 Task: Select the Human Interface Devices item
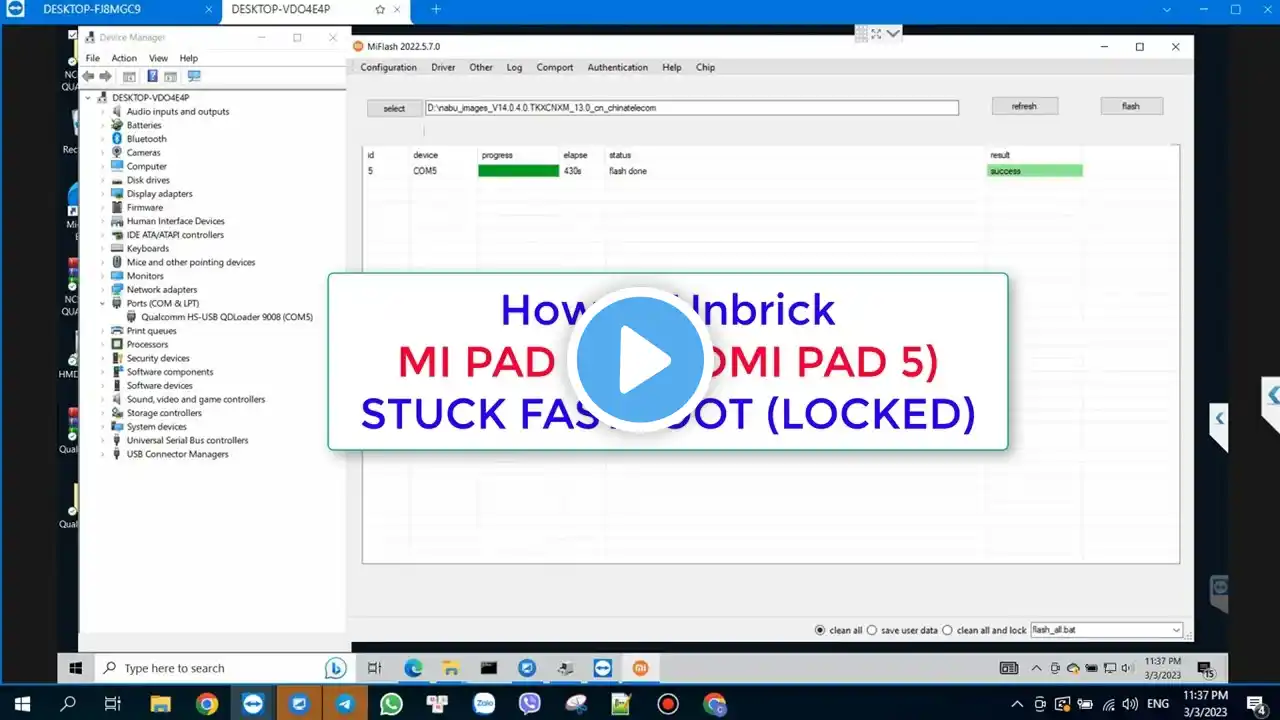click(175, 221)
